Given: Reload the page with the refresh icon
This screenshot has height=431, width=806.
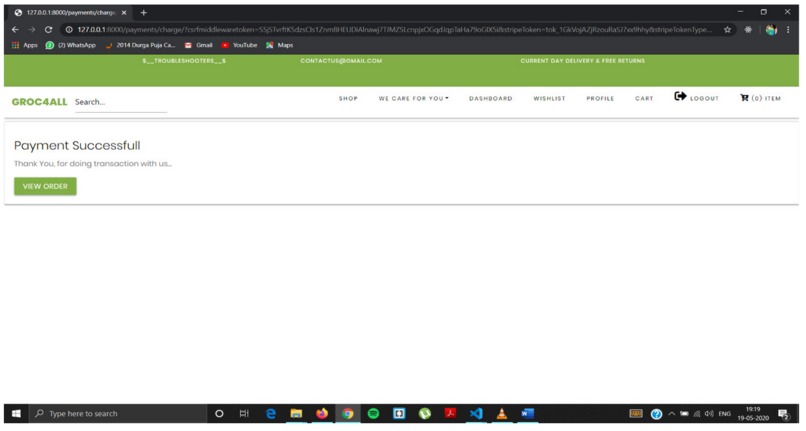Looking at the screenshot, I should (48, 30).
